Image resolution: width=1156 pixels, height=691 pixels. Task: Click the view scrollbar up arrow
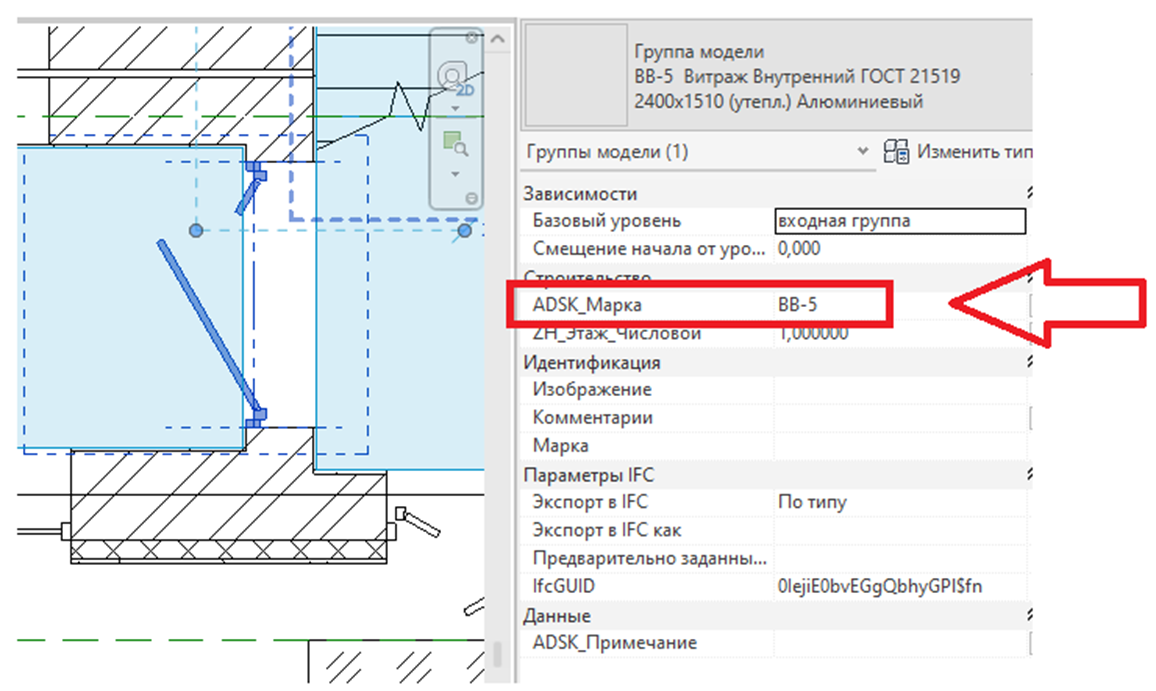498,38
